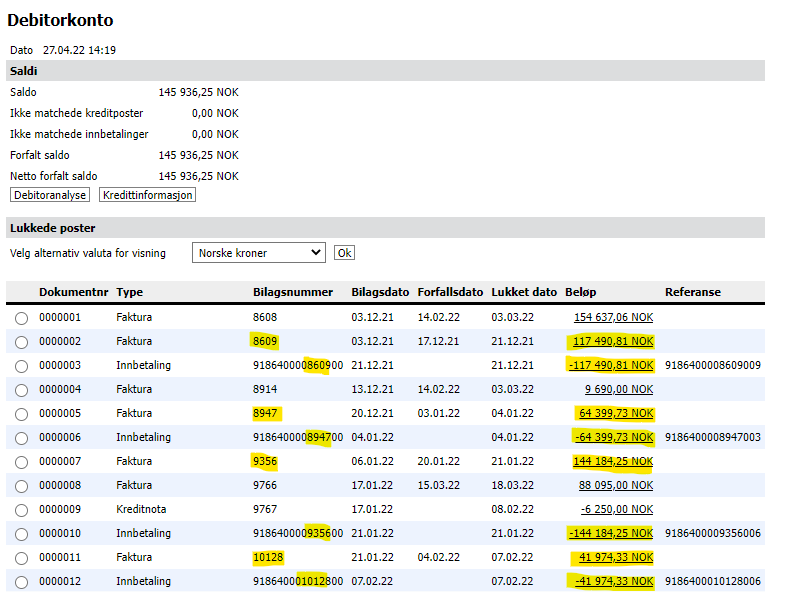Mark the Kreditnota row 0000009 radio button
Image resolution: width=787 pixels, height=593 pixels.
click(21, 510)
